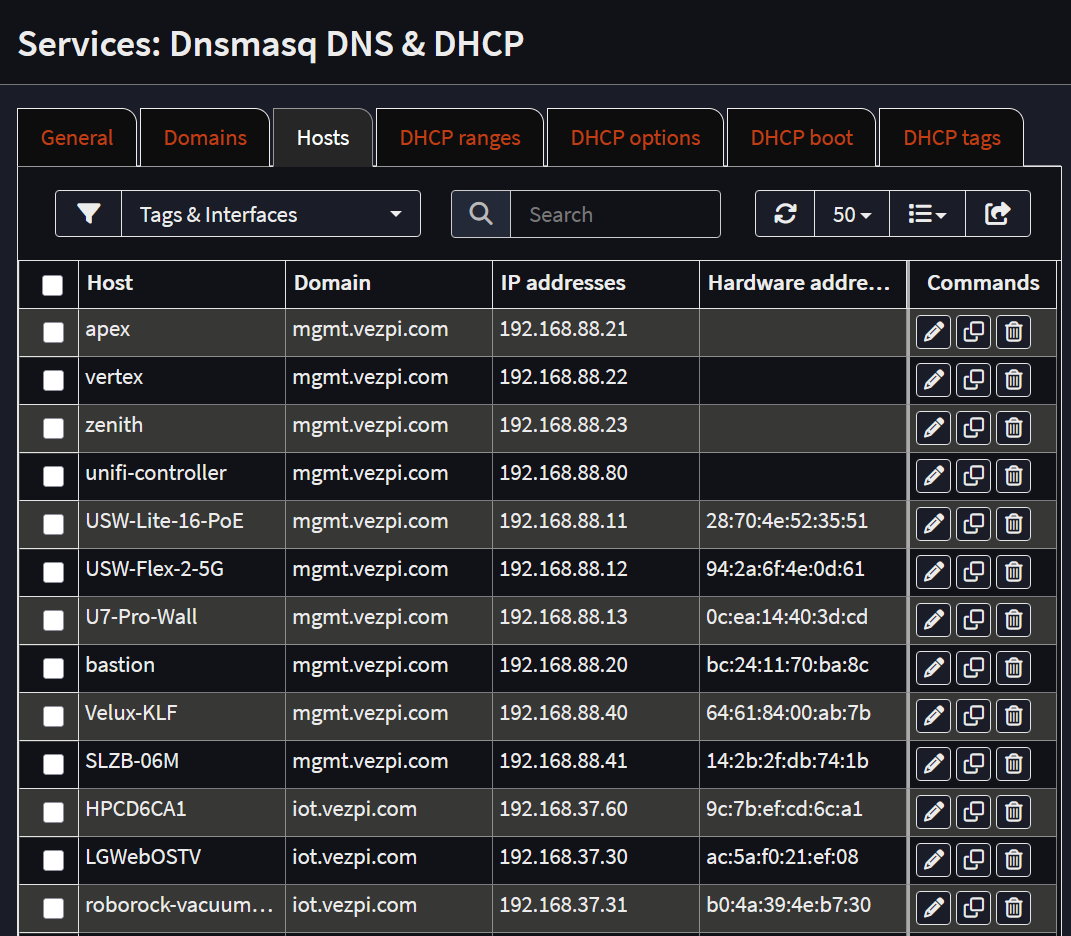Click the search magnifier icon
The image size is (1071, 936).
[x=480, y=213]
